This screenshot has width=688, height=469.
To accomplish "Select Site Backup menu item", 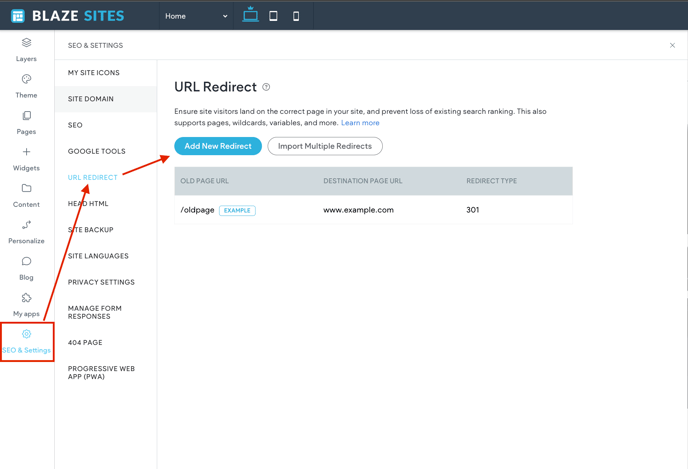I will click(x=91, y=230).
